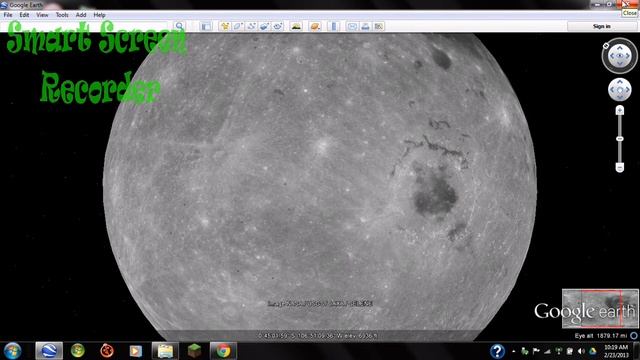
Task: Click the Sign in button
Action: pos(602,26)
